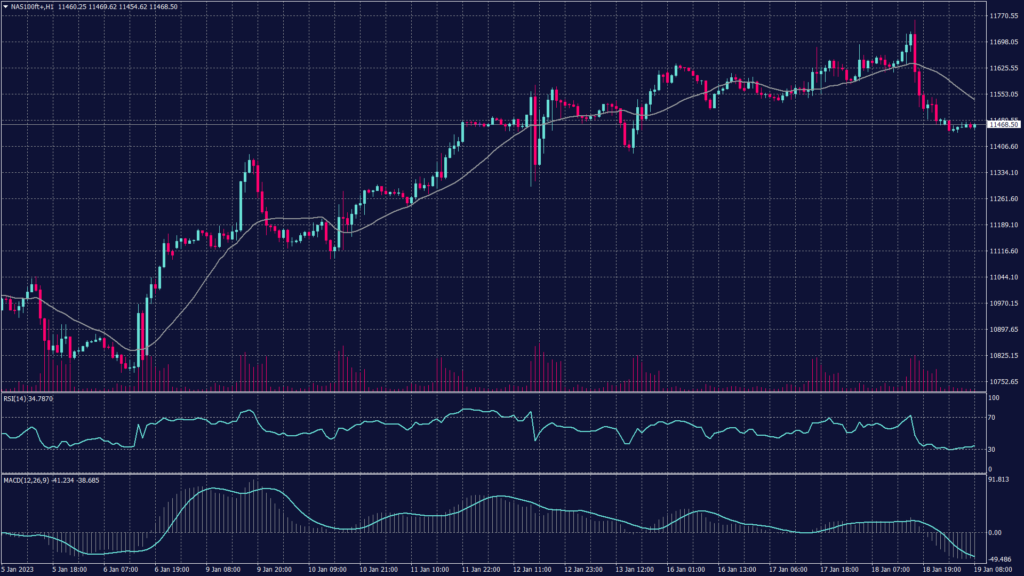
Task: Click the triangle arrow beside NAS100ft+ symbol
Action: tap(4, 6)
